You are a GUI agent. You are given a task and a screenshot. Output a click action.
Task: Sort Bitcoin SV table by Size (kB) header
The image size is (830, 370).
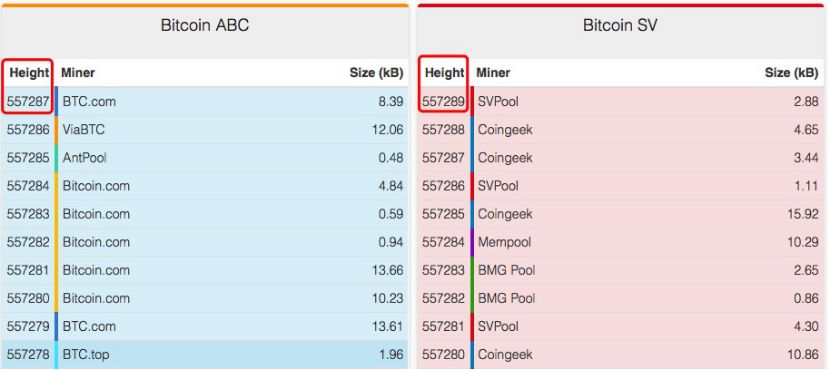click(791, 73)
